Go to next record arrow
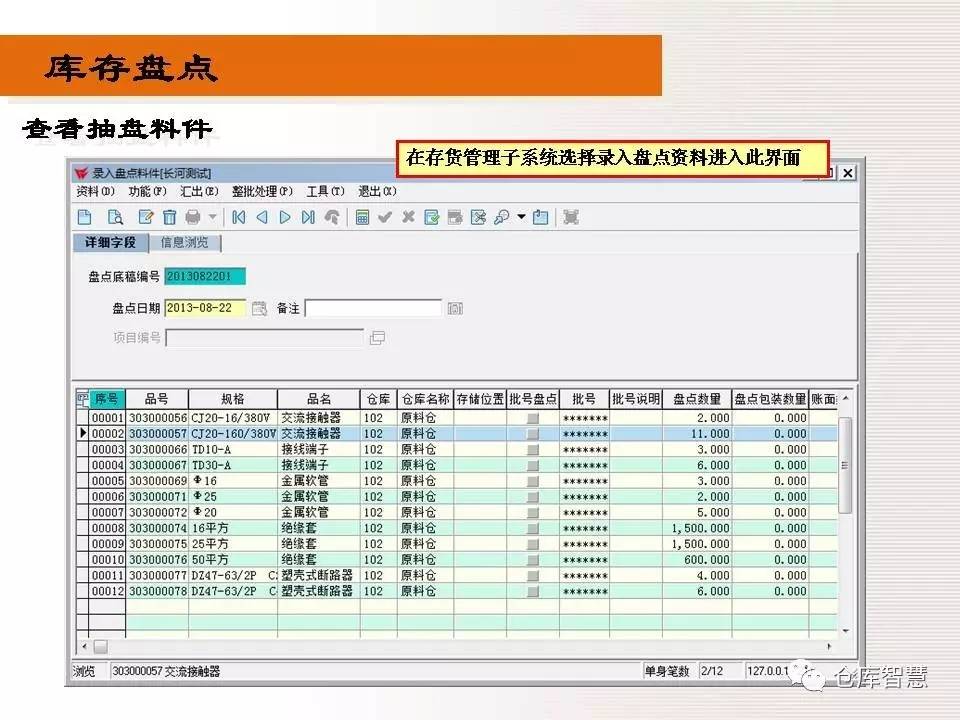Screen dimensions: 960x720 coord(285,217)
